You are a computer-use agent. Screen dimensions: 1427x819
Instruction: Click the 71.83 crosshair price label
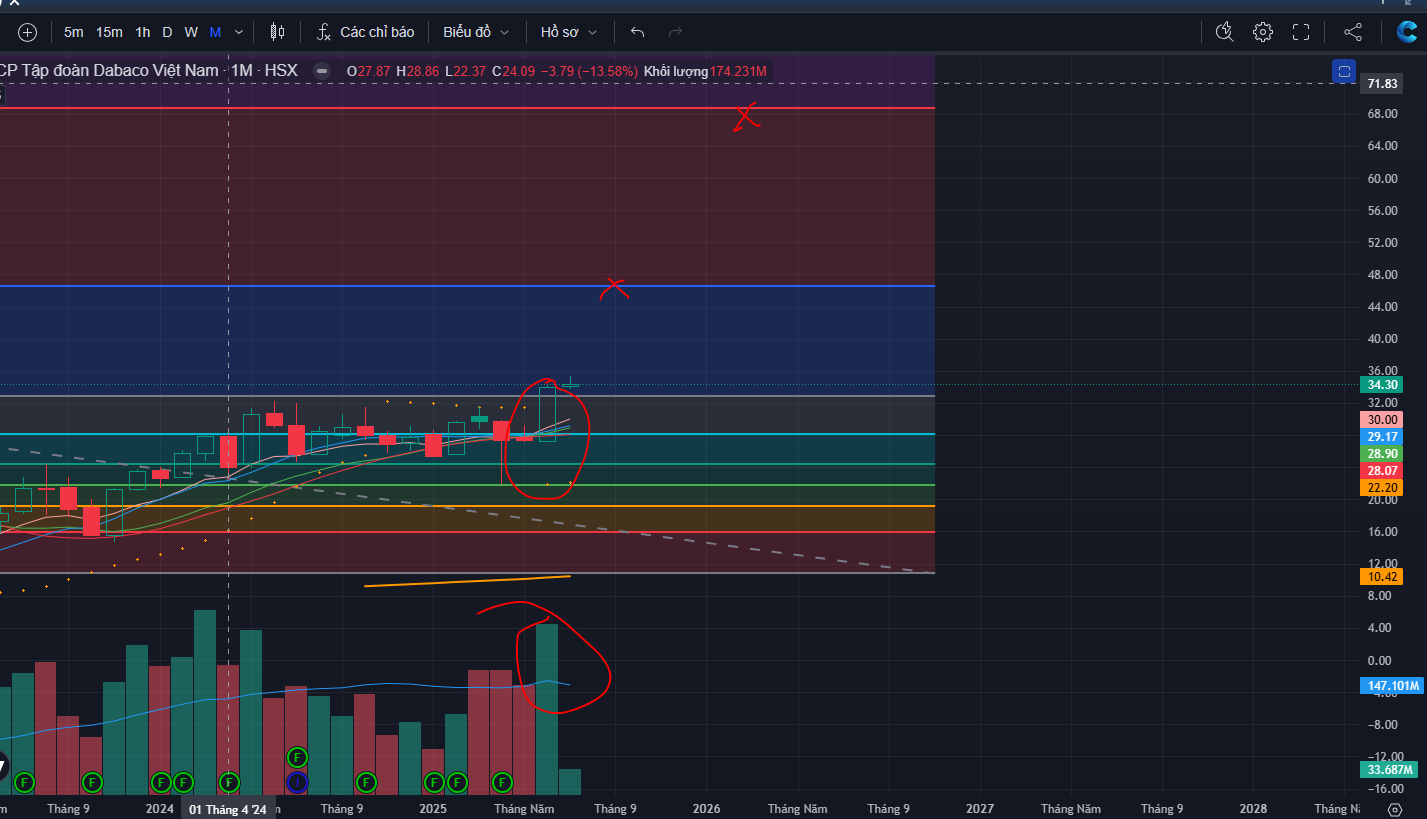(1383, 84)
